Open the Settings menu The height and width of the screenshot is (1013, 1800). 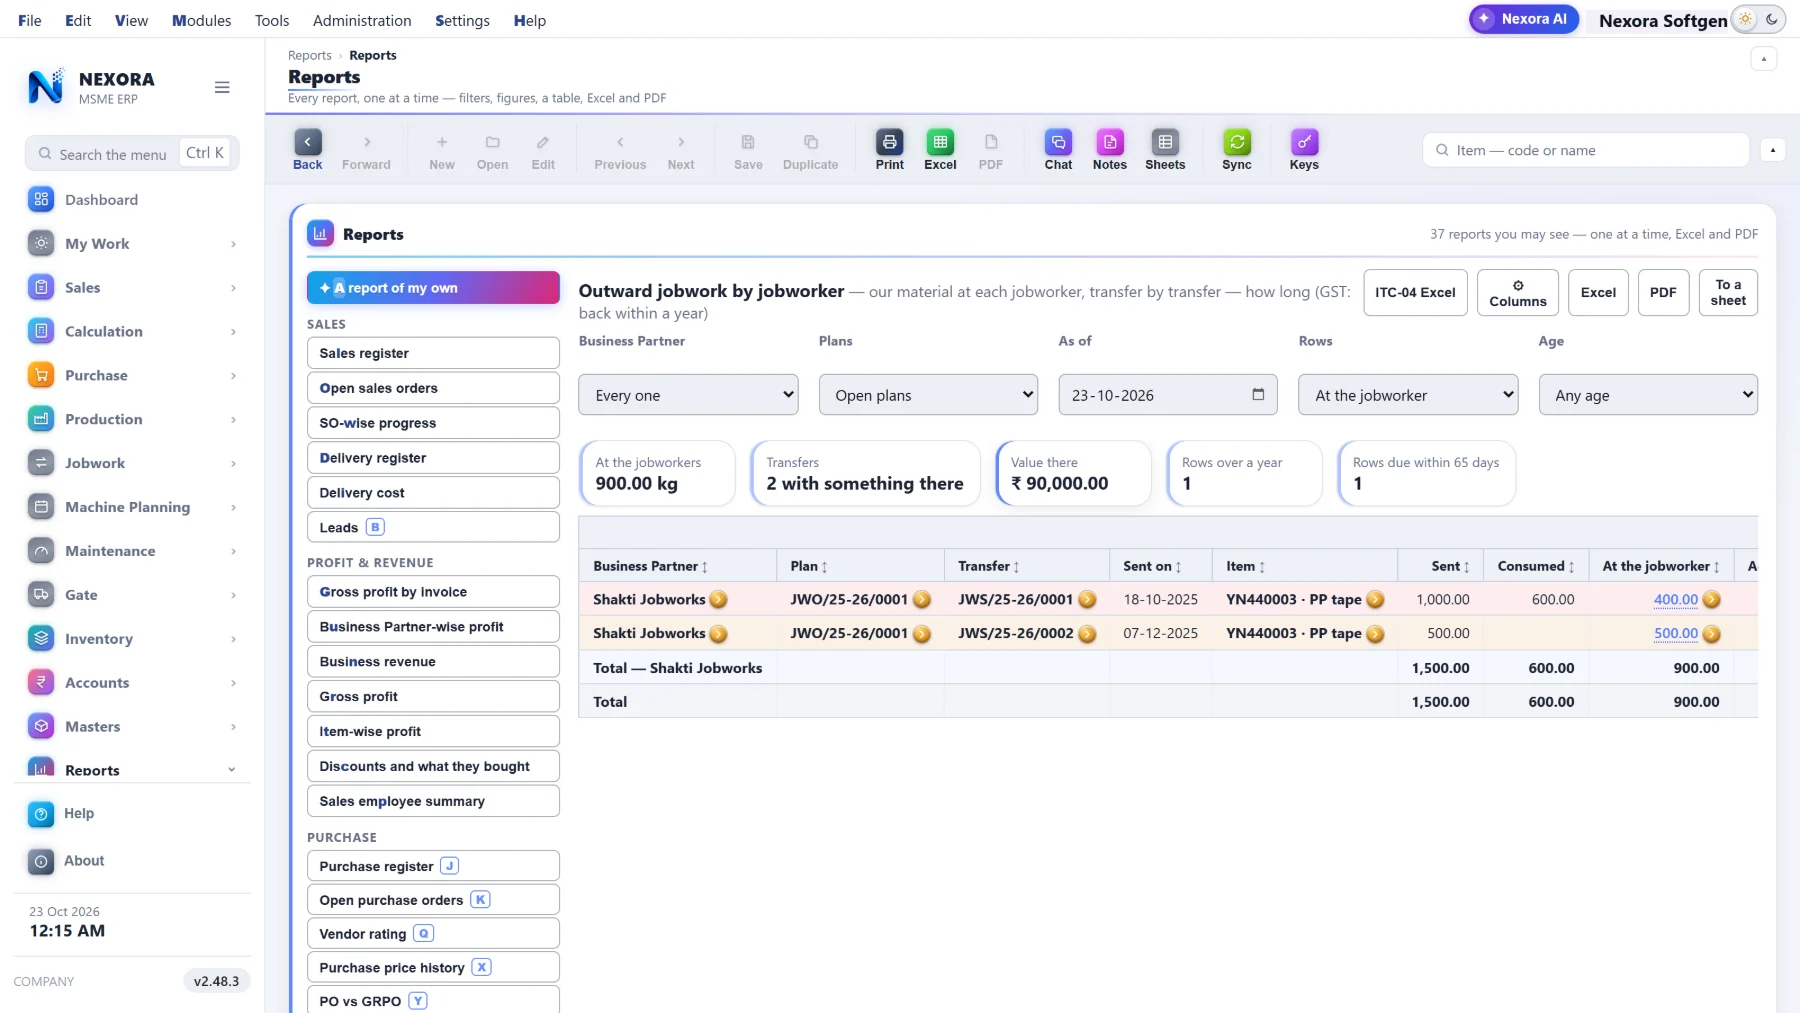click(x=462, y=20)
